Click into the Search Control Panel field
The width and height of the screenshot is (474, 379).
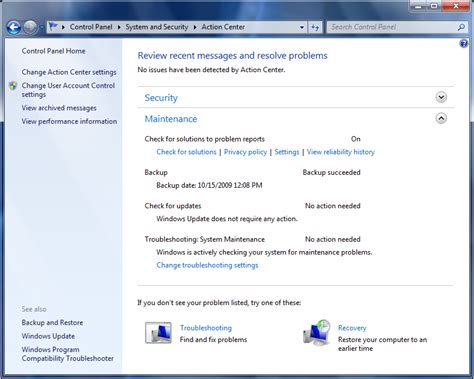point(393,27)
